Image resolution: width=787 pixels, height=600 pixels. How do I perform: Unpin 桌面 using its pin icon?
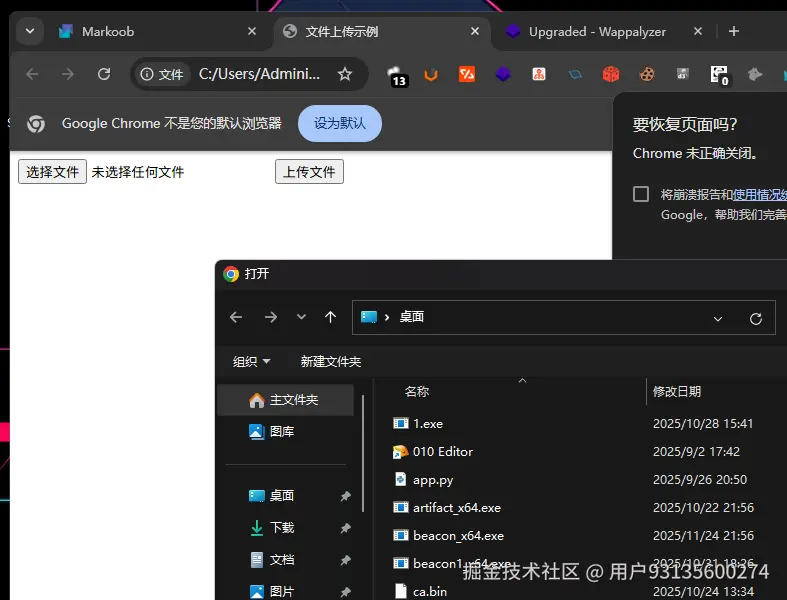click(345, 496)
